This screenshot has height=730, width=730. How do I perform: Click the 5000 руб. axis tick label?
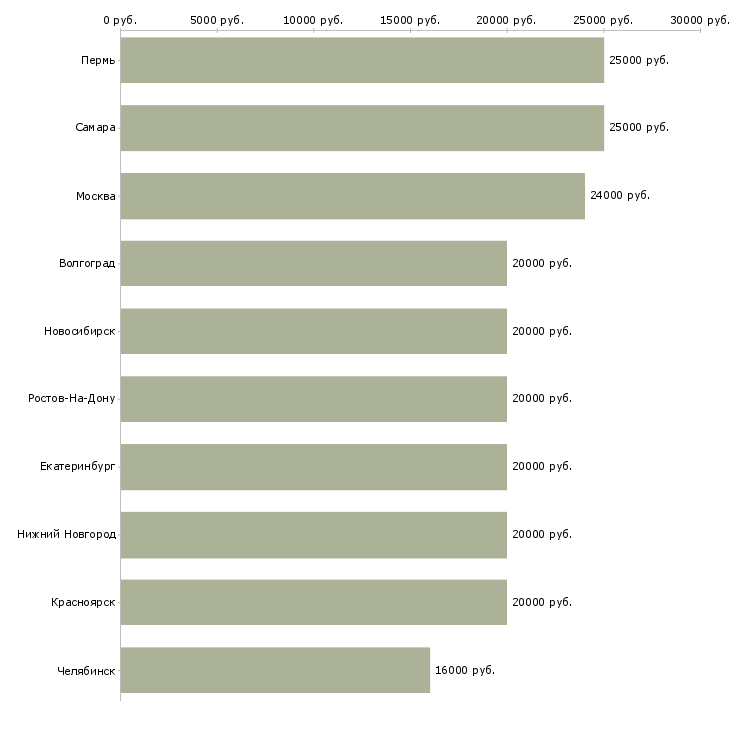coord(216,20)
